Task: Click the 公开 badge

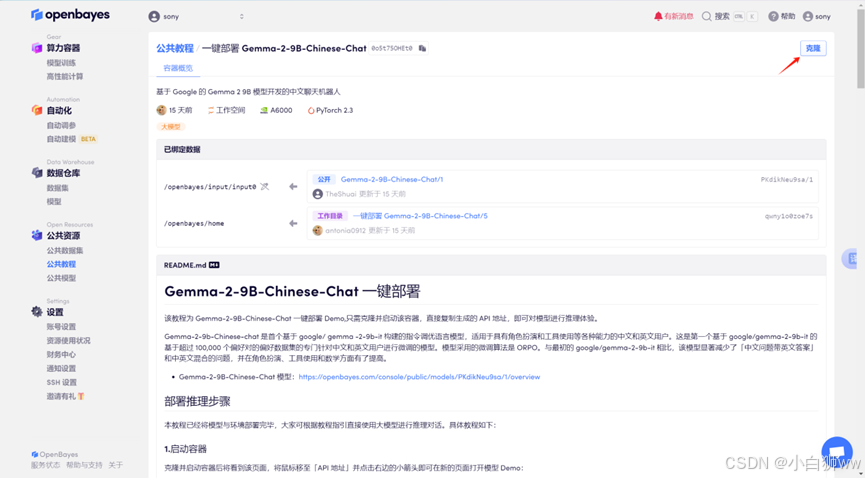Action: click(324, 179)
